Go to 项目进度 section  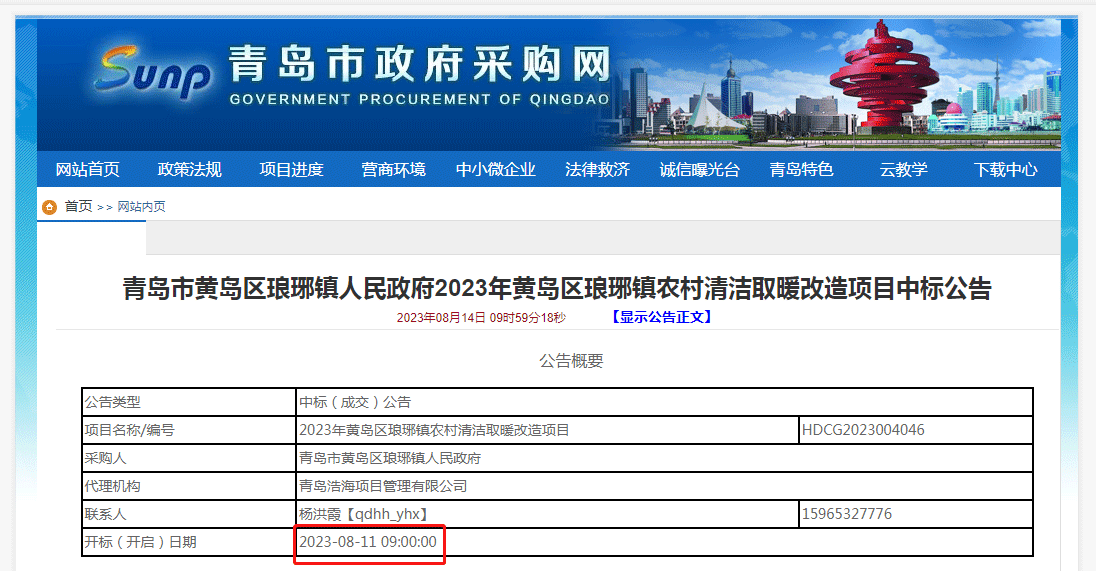click(291, 169)
